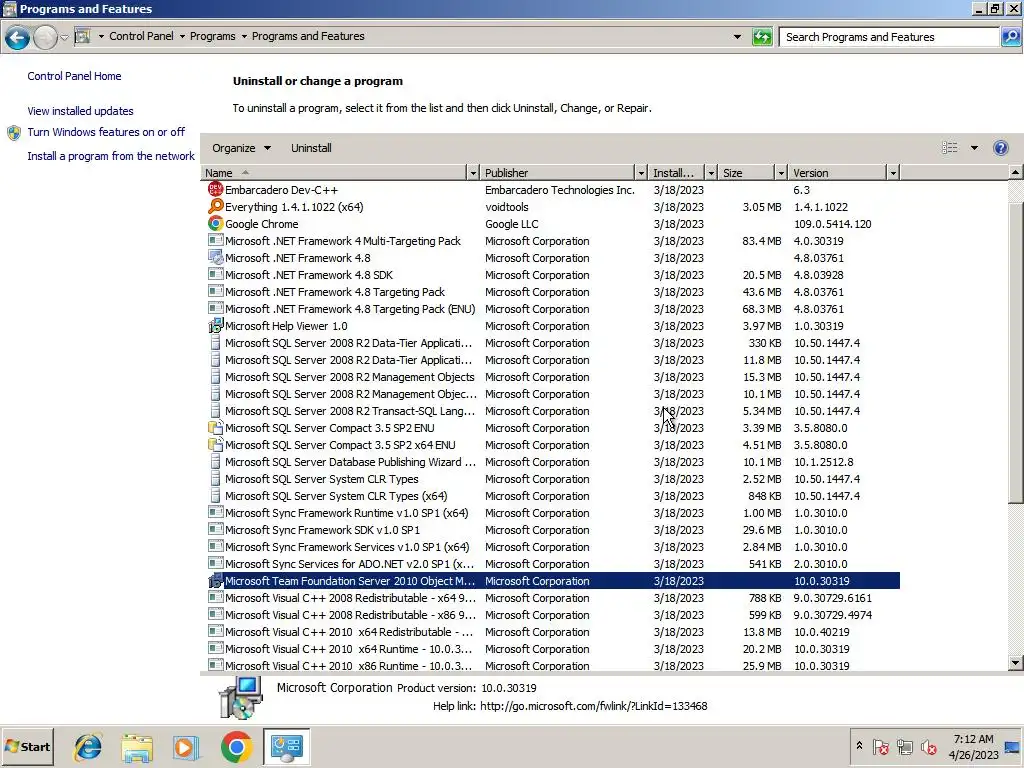
Task: Click the scrollbar up arrow
Action: [1015, 172]
